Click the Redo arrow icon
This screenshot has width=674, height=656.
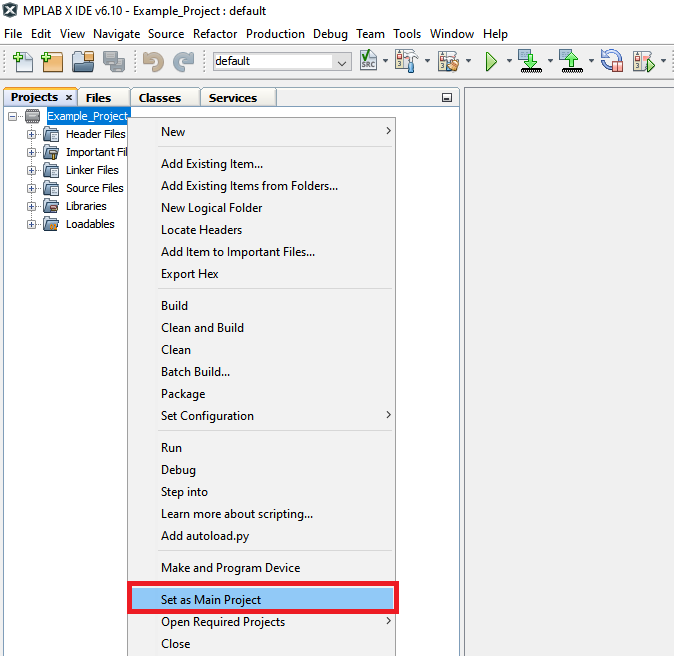pos(184,61)
